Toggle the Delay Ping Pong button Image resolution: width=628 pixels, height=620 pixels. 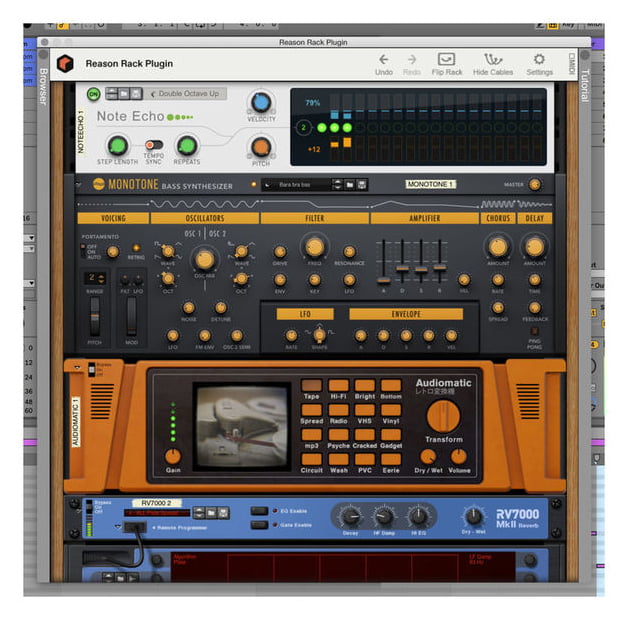click(x=534, y=332)
